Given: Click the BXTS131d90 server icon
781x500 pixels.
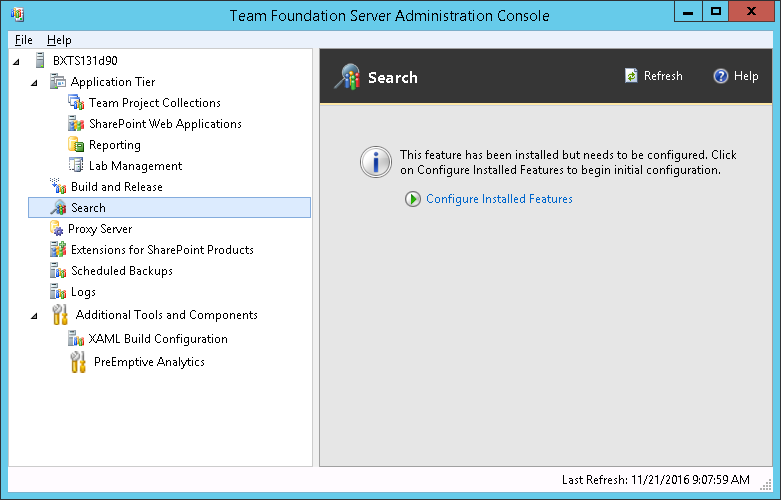Looking at the screenshot, I should click(x=40, y=61).
